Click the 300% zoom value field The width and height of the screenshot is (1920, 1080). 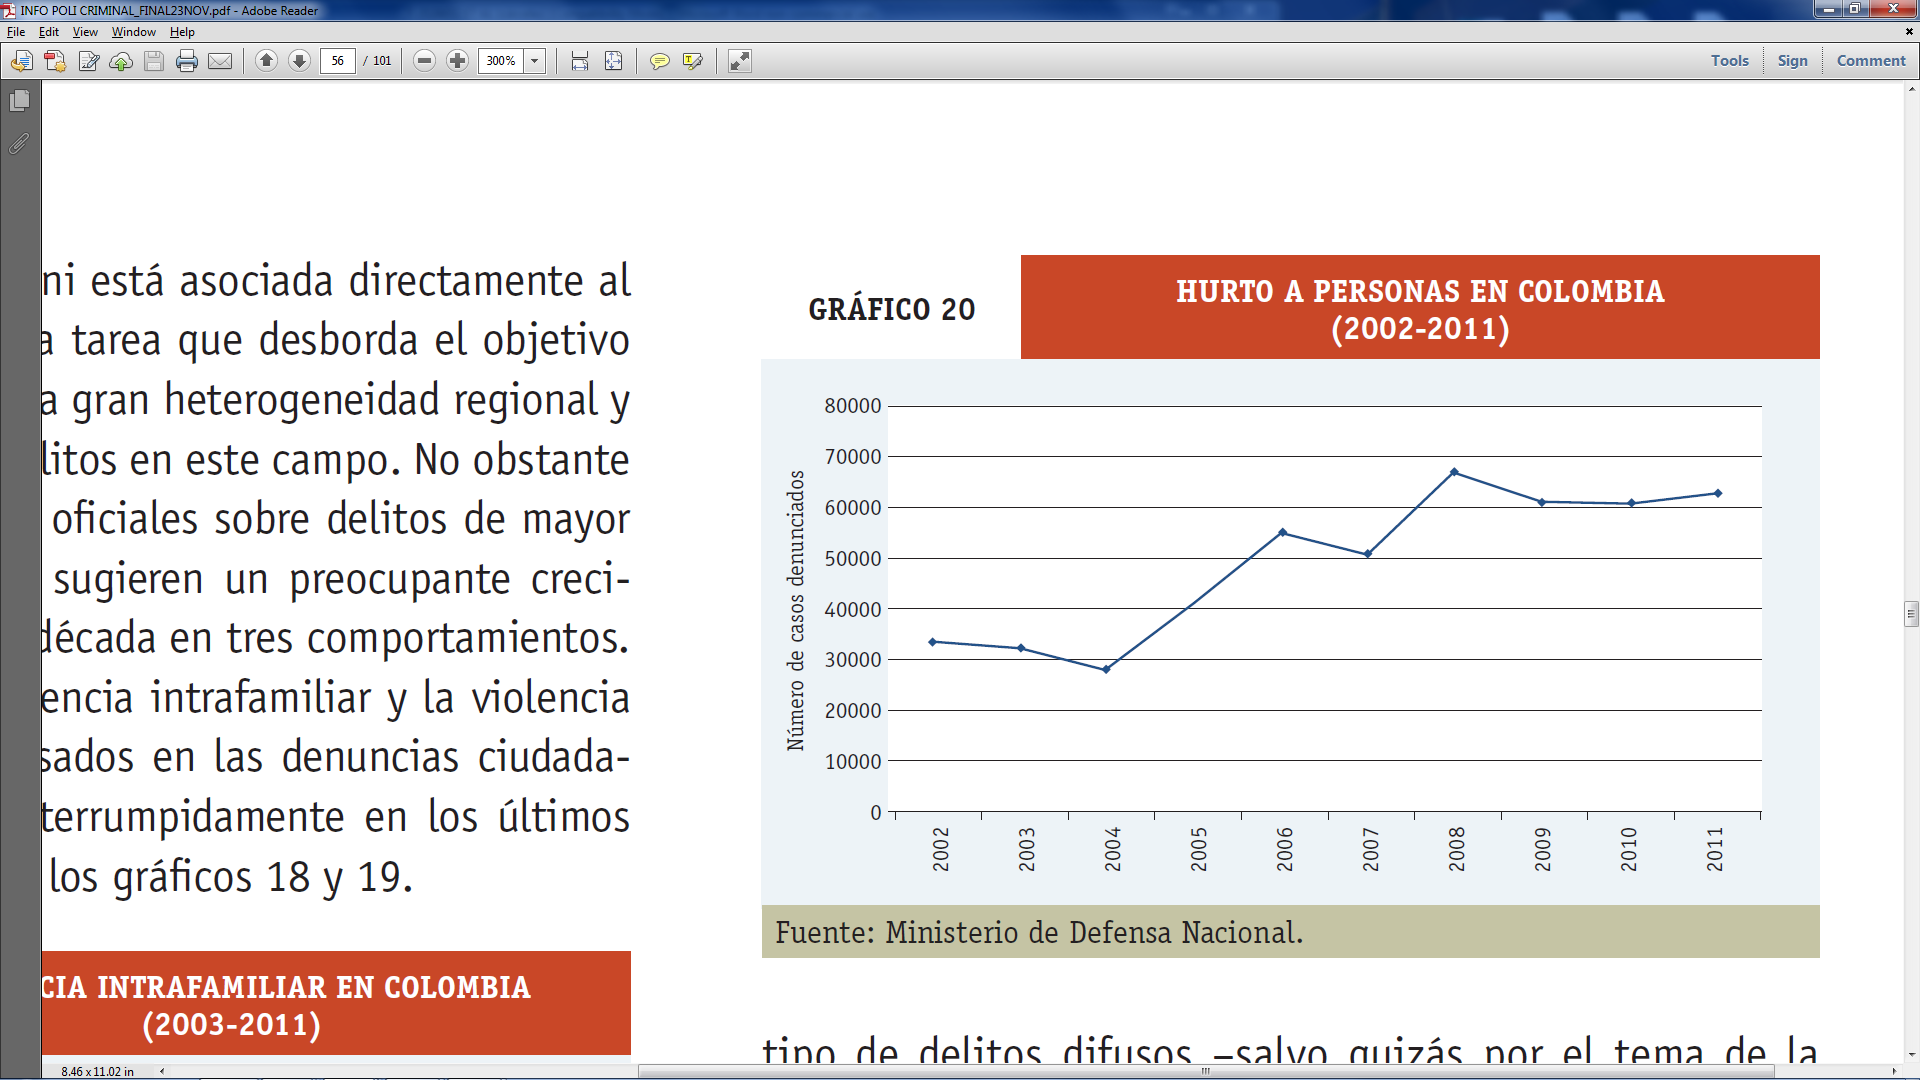501,61
